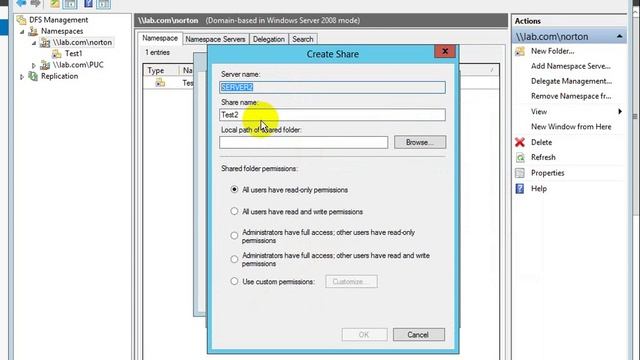The image size is (640, 360).
Task: Click 'New Window from Here' action
Action: [571, 127]
